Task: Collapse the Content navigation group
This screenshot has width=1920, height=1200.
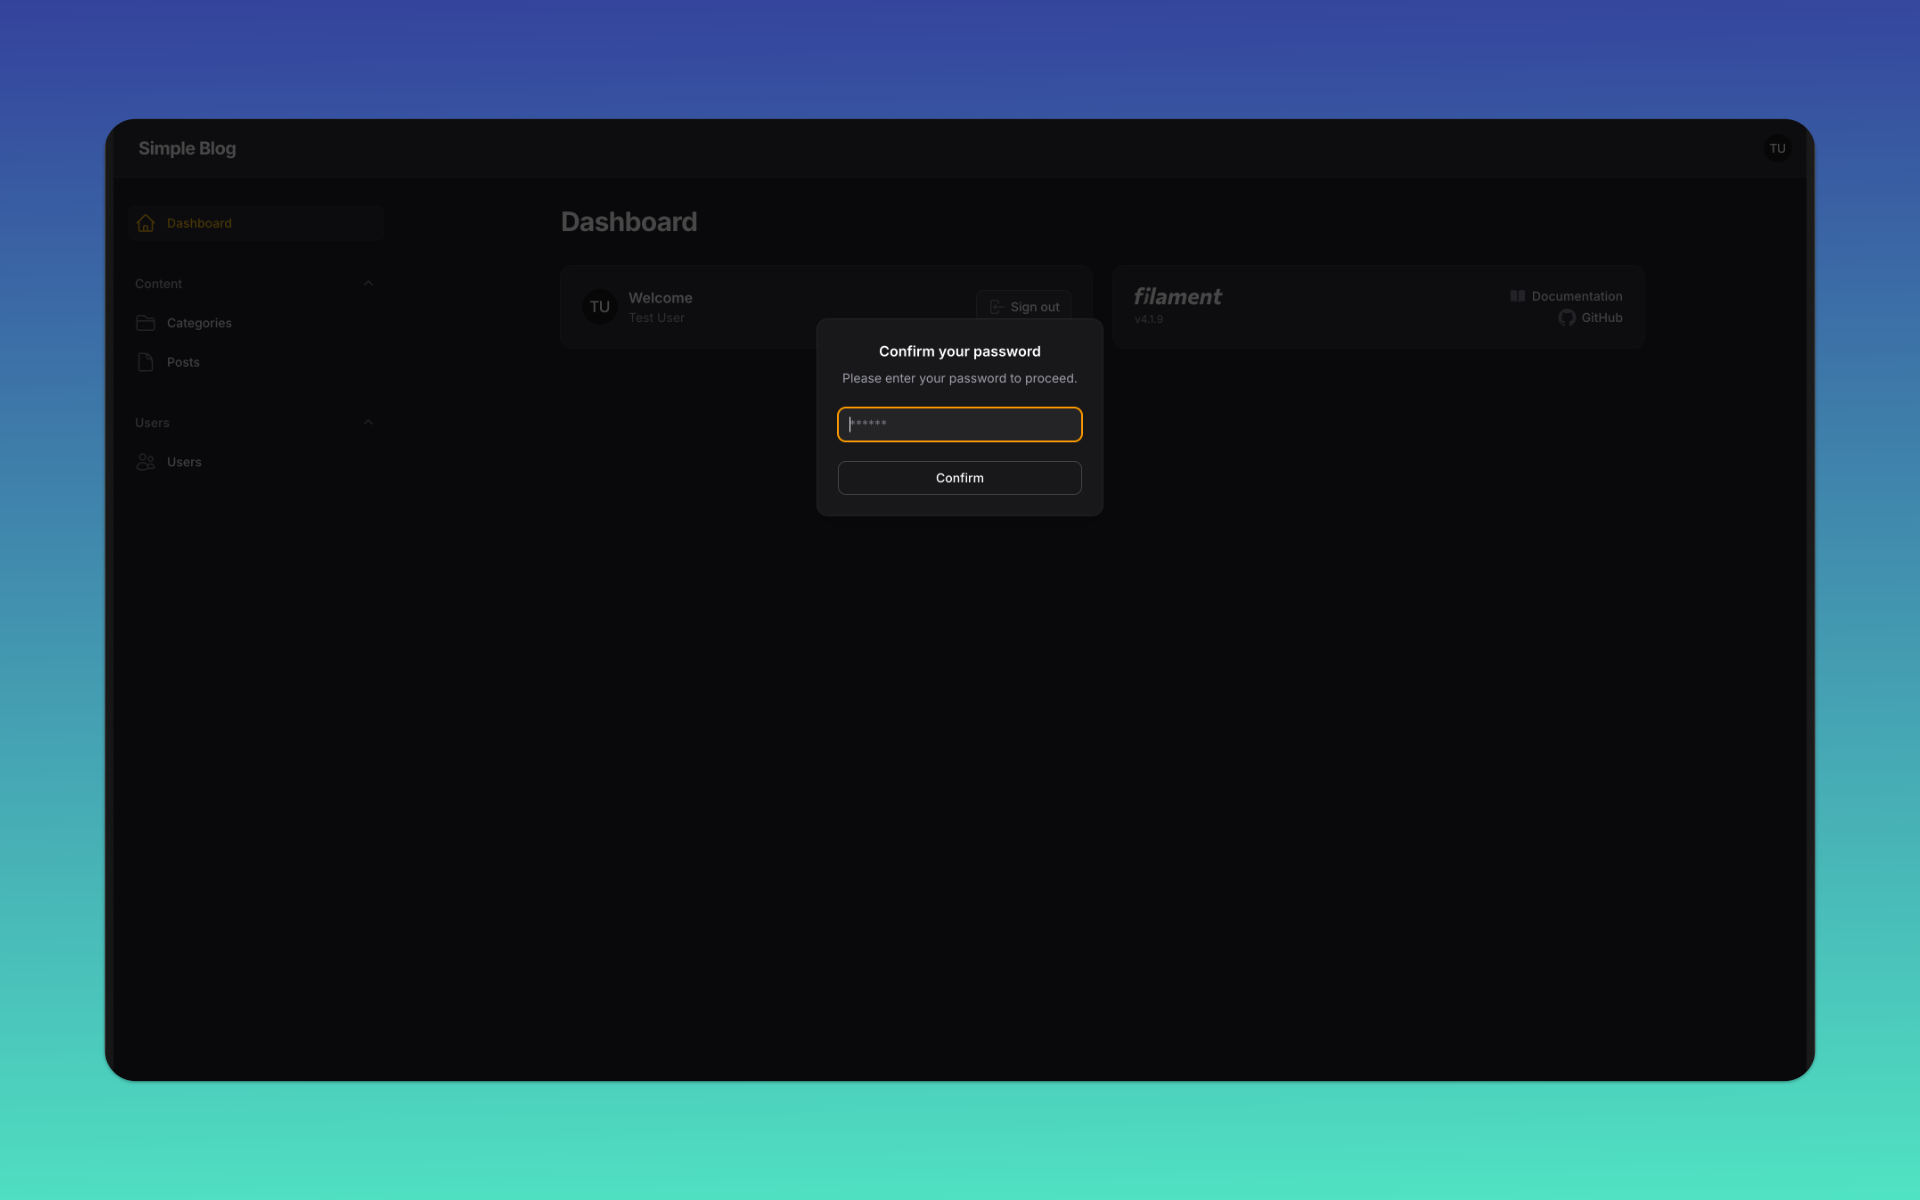Action: pyautogui.click(x=368, y=283)
